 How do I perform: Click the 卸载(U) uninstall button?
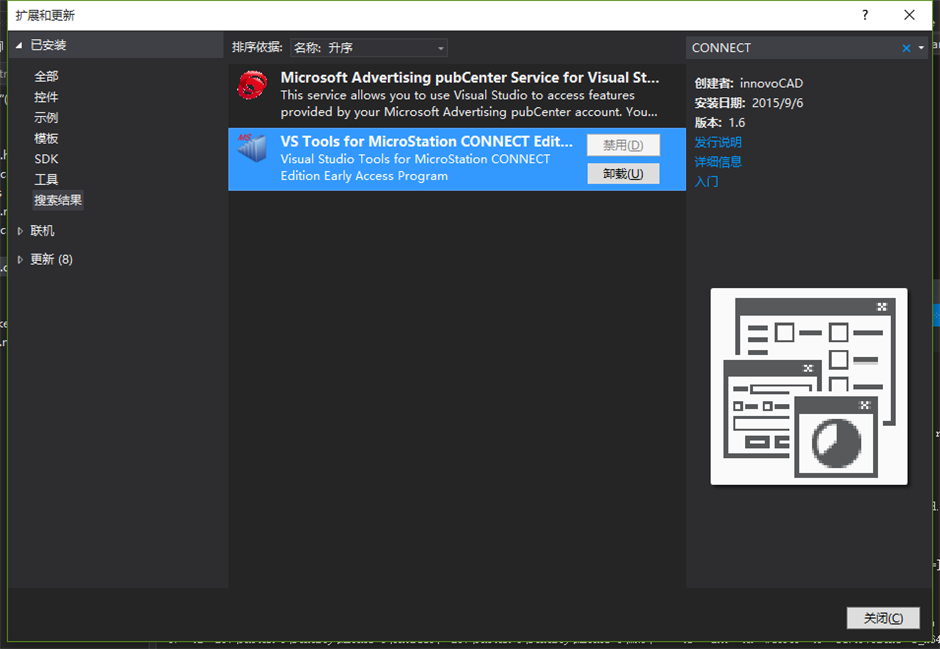(623, 174)
